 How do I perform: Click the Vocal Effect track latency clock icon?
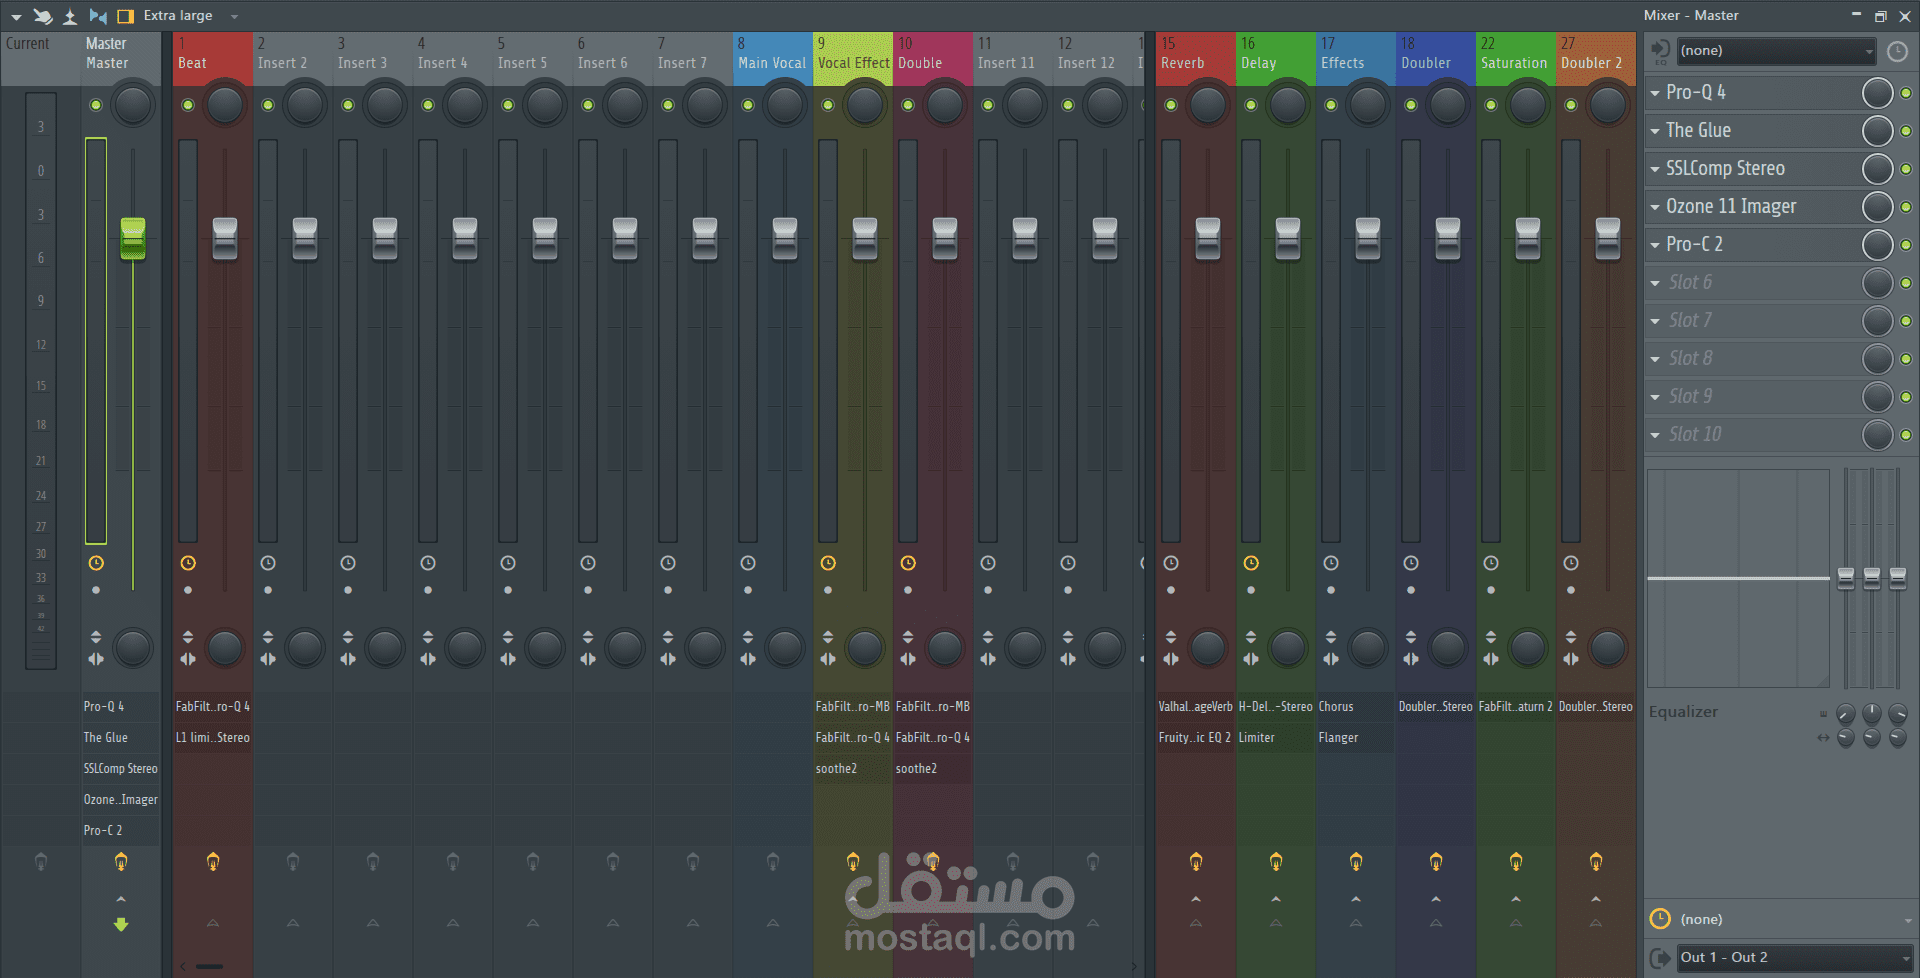828,563
